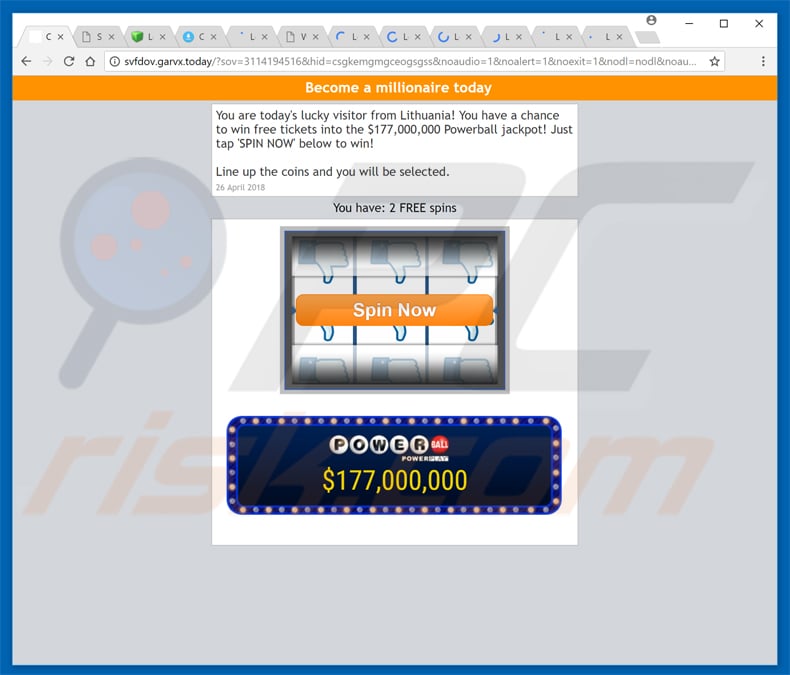Close the tab with the green cube icon

click(x=163, y=37)
